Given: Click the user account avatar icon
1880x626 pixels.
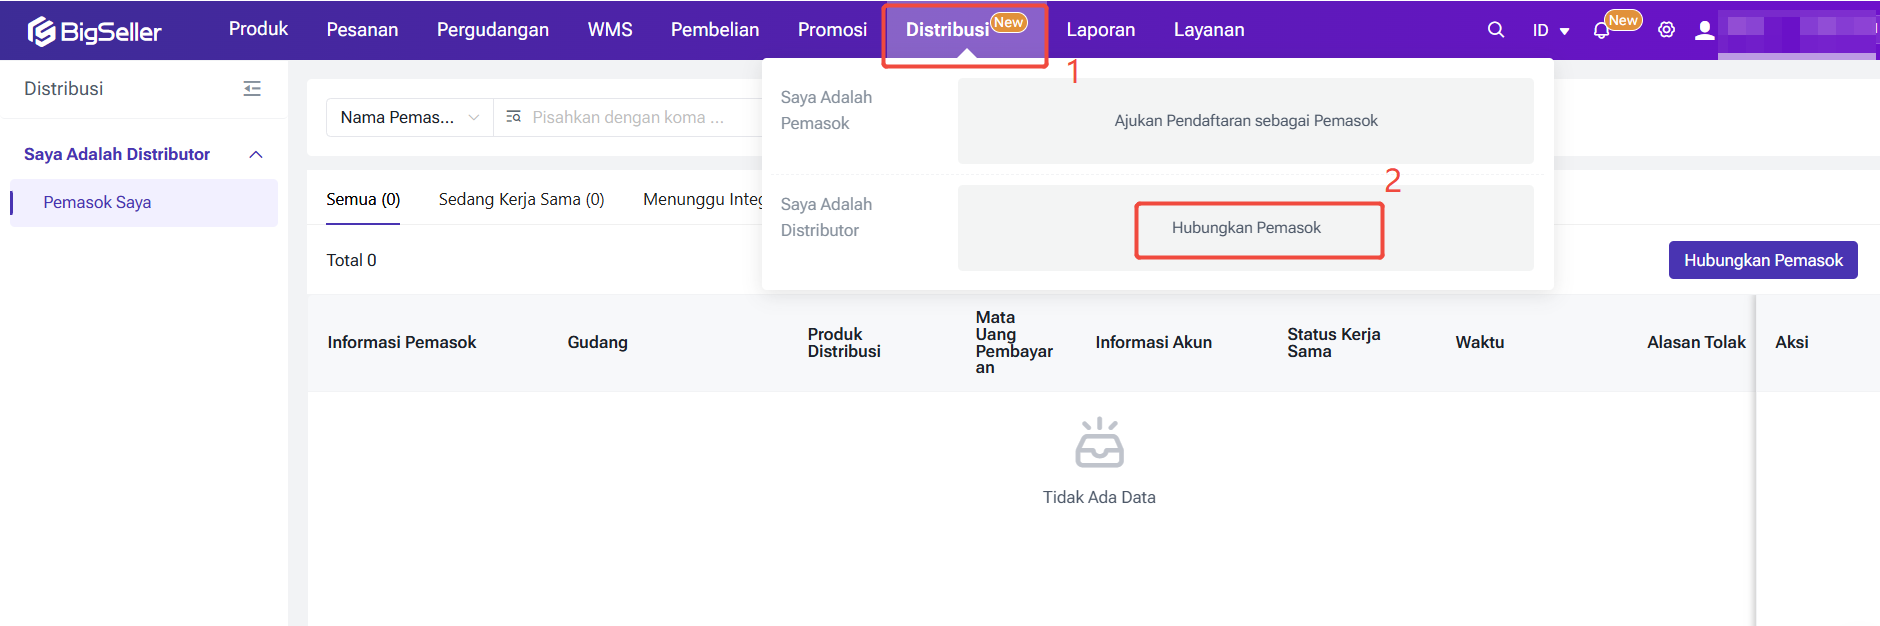Looking at the screenshot, I should [x=1704, y=30].
